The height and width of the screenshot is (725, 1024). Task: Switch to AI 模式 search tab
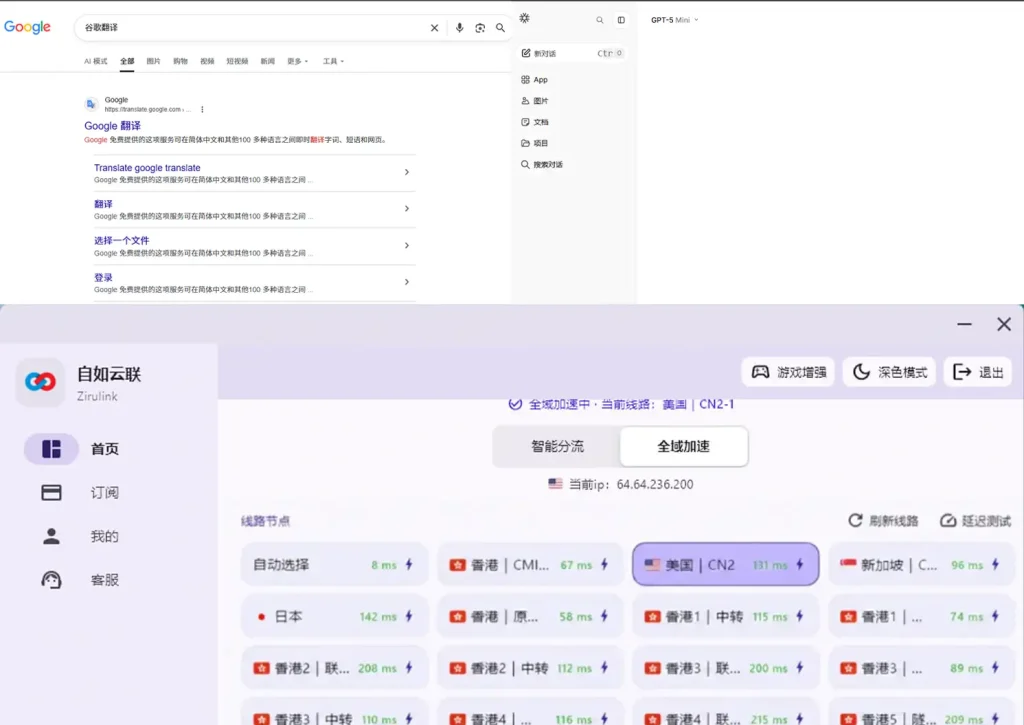(x=95, y=61)
